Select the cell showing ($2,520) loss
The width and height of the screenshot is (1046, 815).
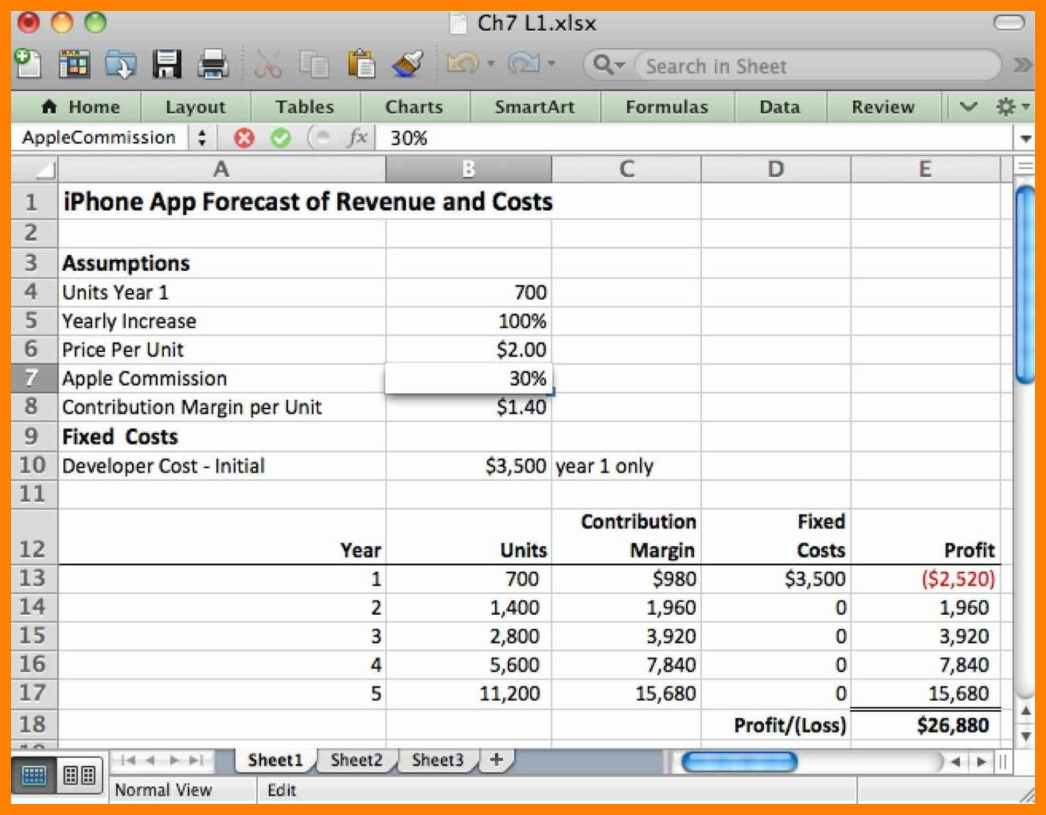point(926,579)
